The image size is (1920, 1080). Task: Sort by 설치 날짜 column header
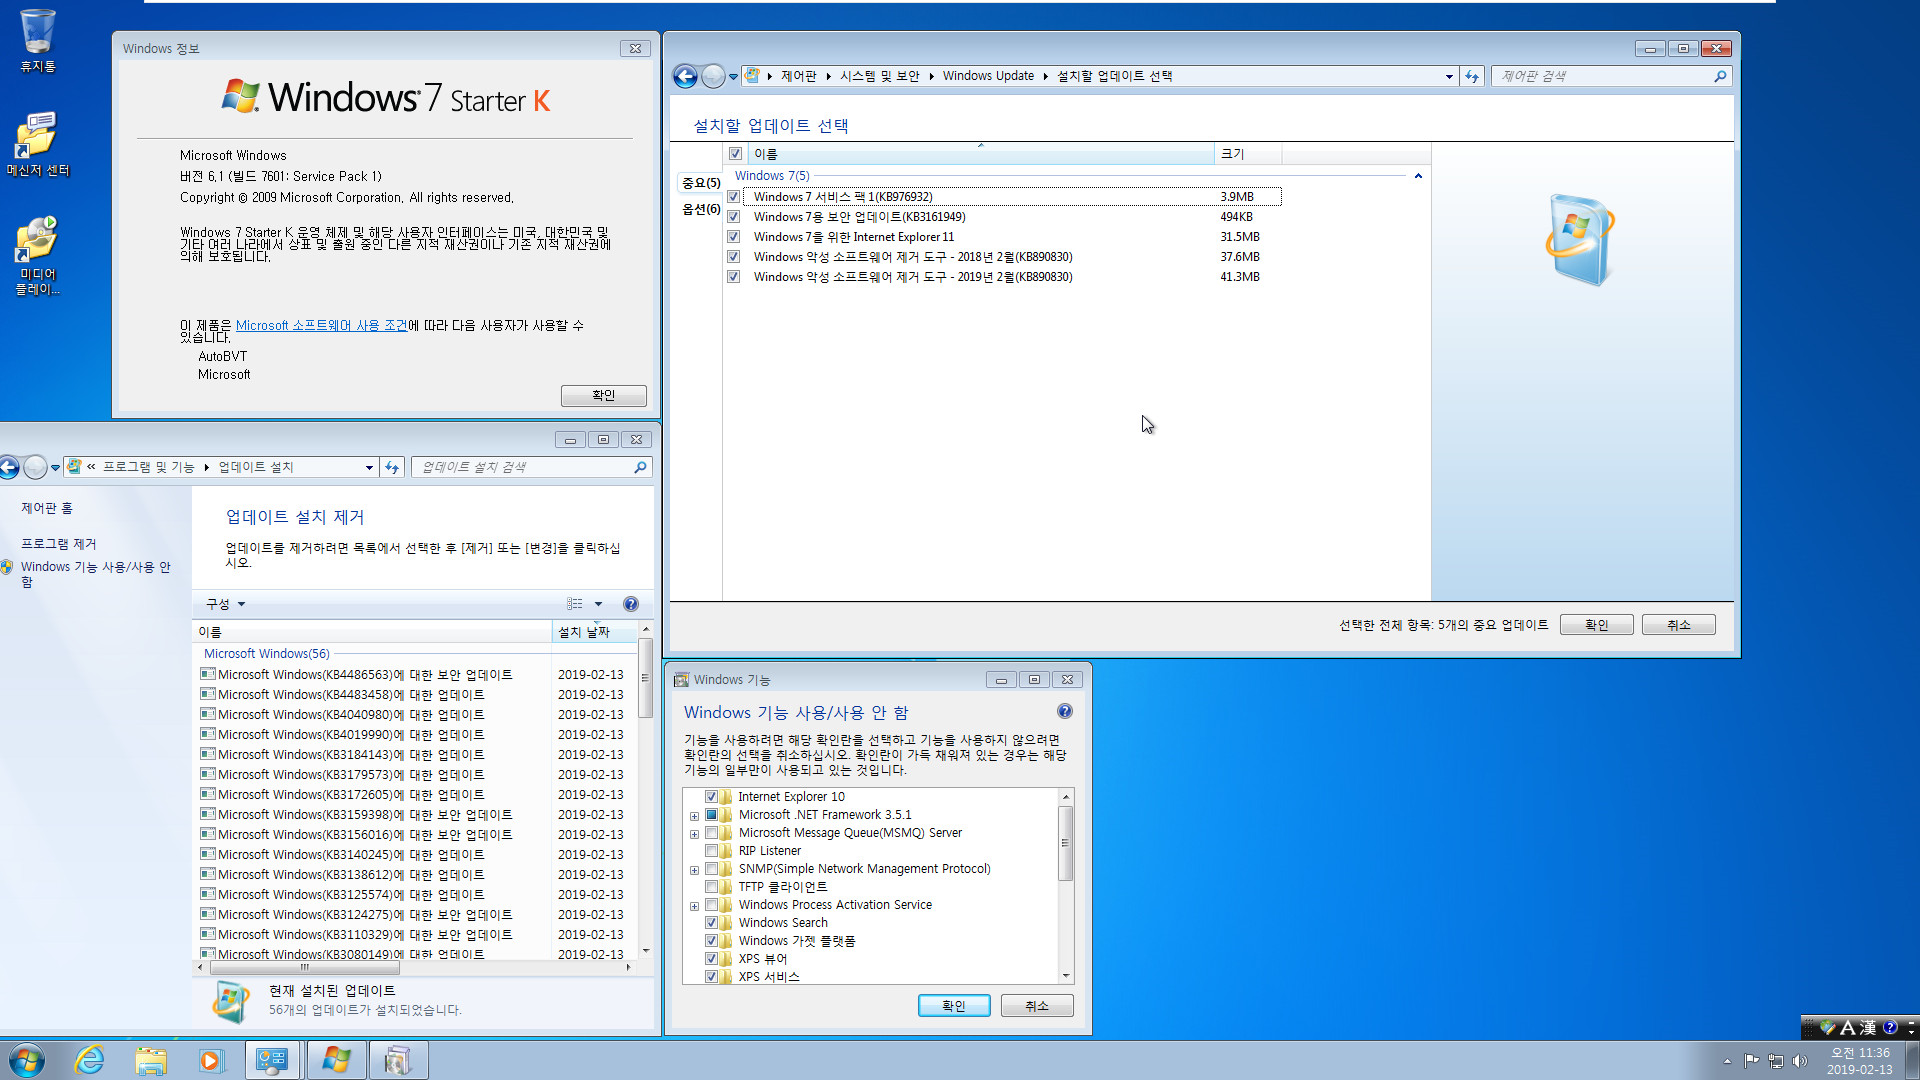click(594, 632)
